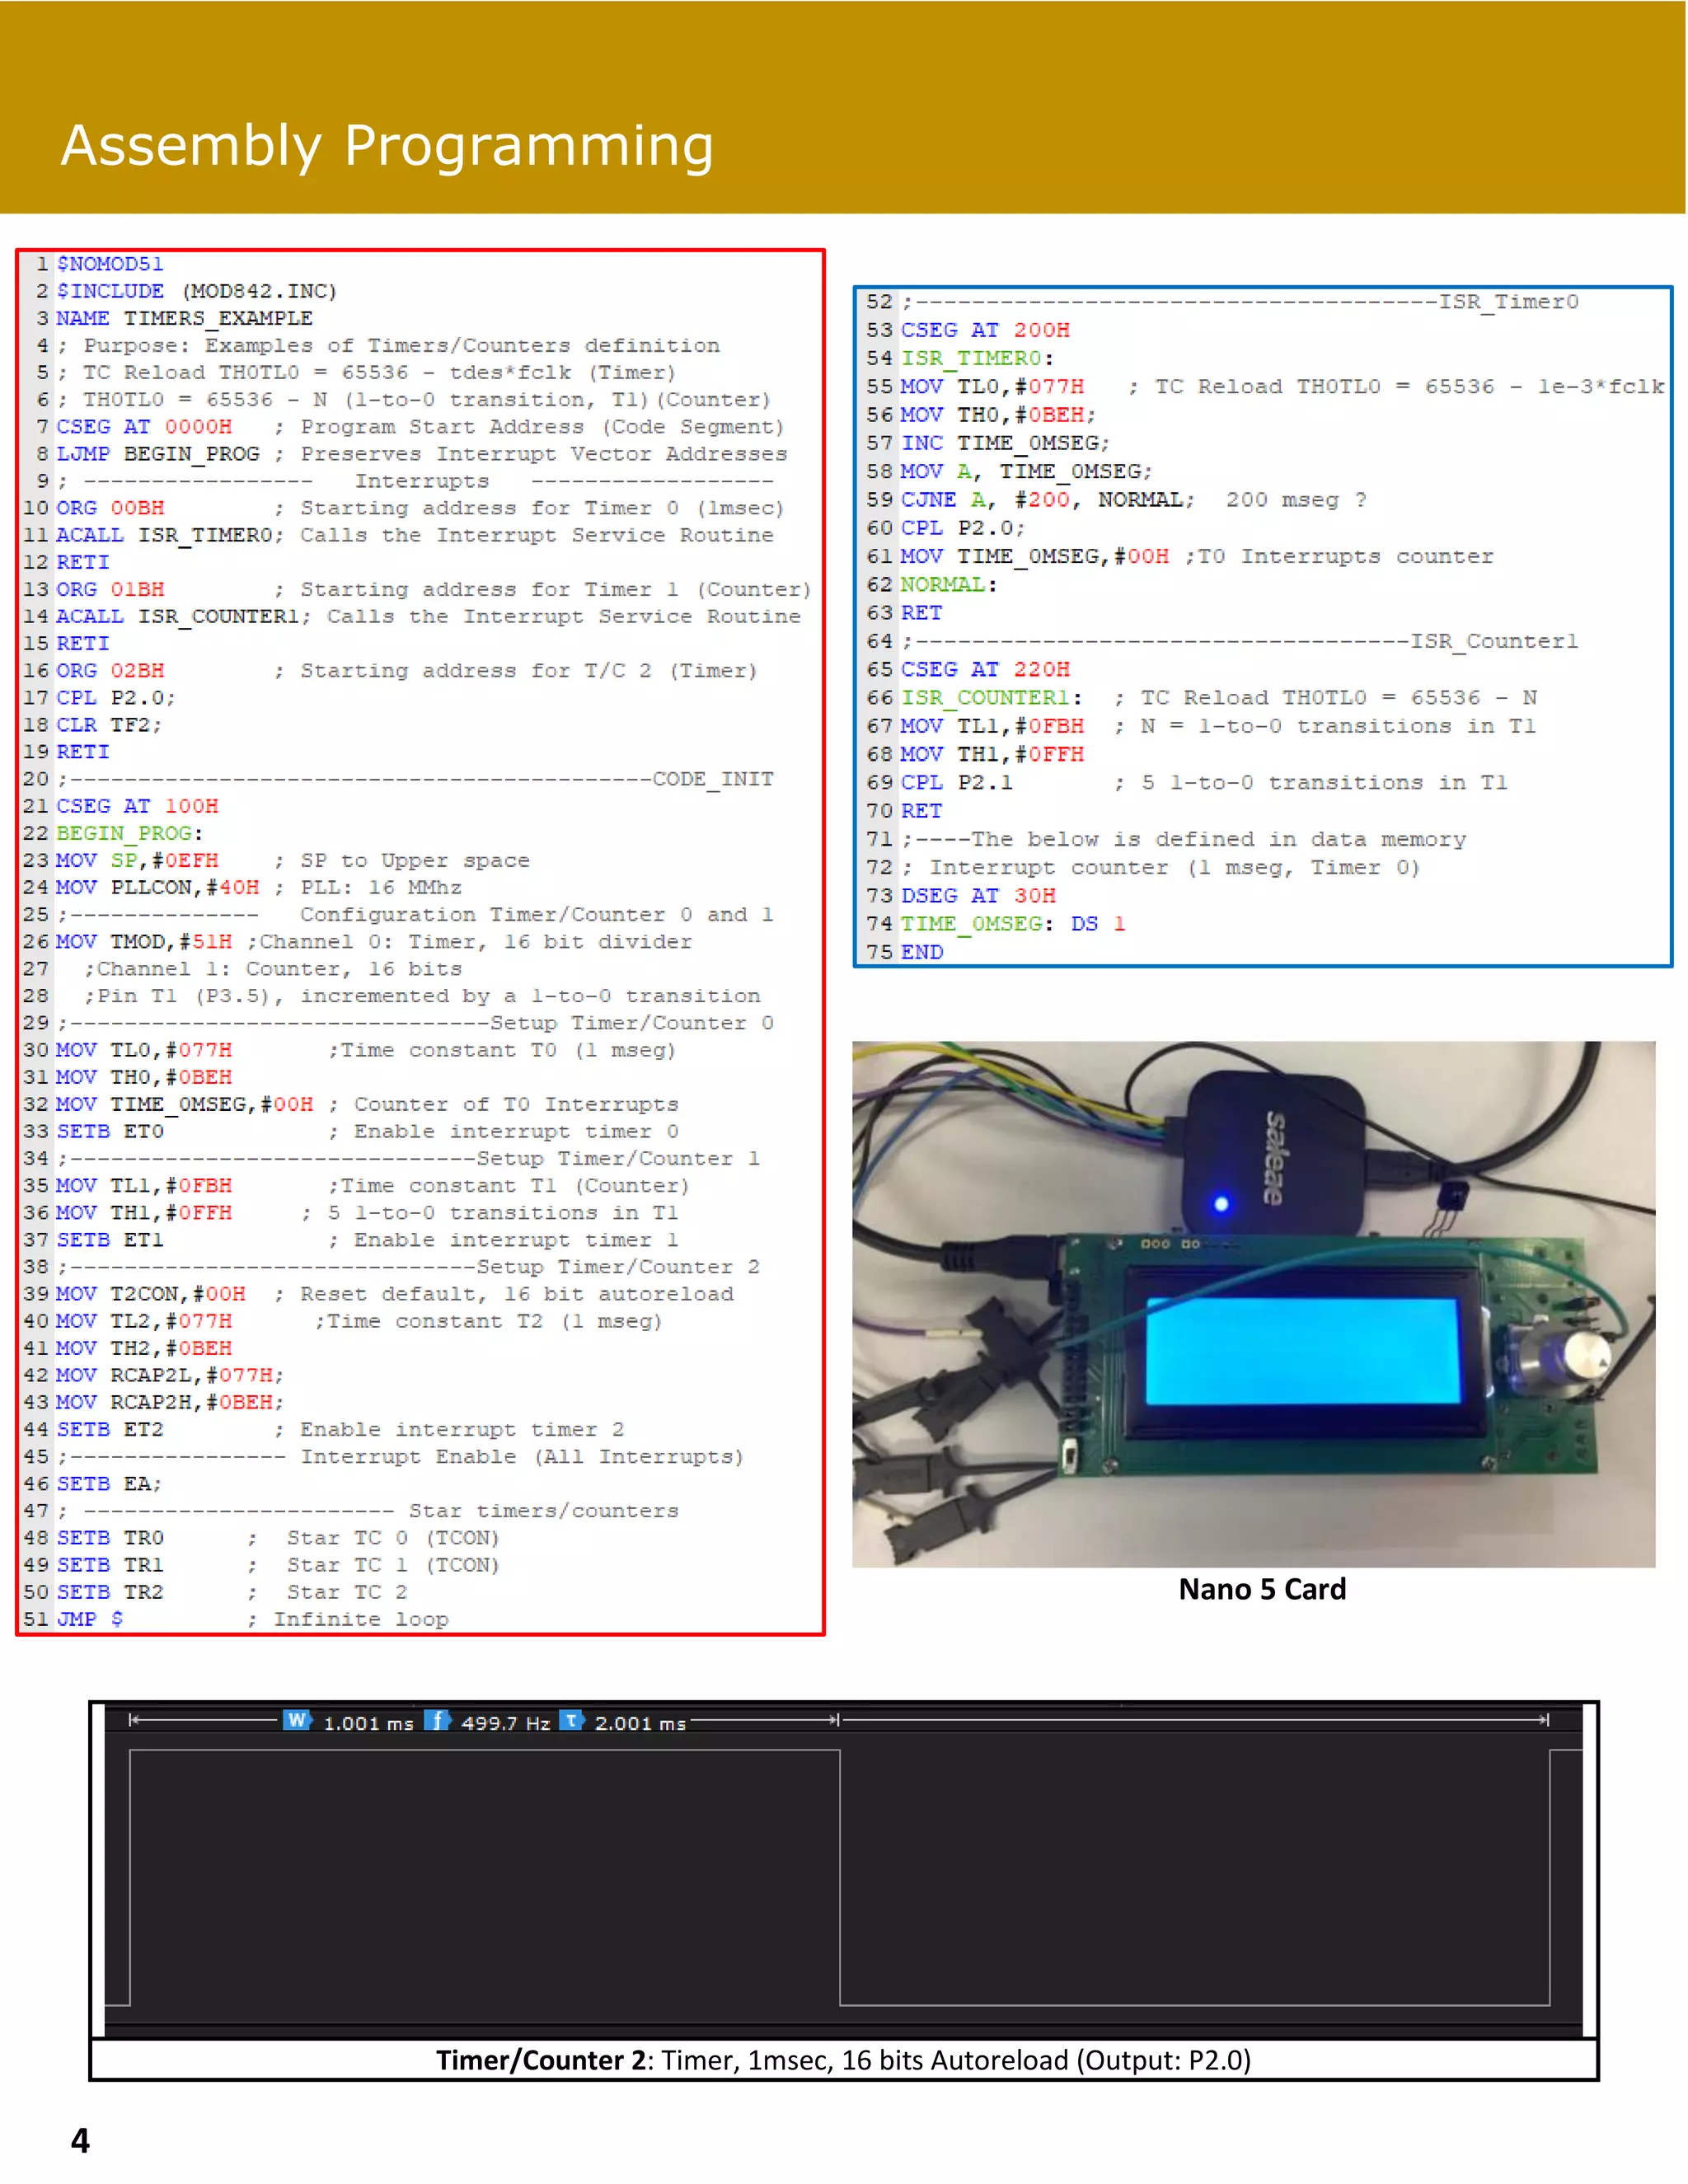Click the T period measurement icon
The height and width of the screenshot is (2184, 1688).
pyautogui.click(x=571, y=1721)
